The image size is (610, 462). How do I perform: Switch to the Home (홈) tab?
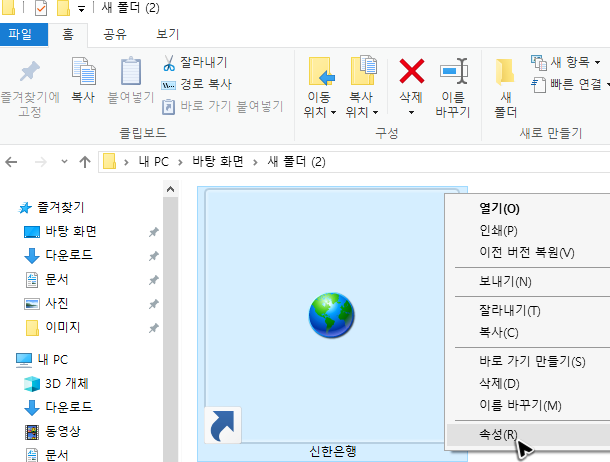pyautogui.click(x=68, y=34)
